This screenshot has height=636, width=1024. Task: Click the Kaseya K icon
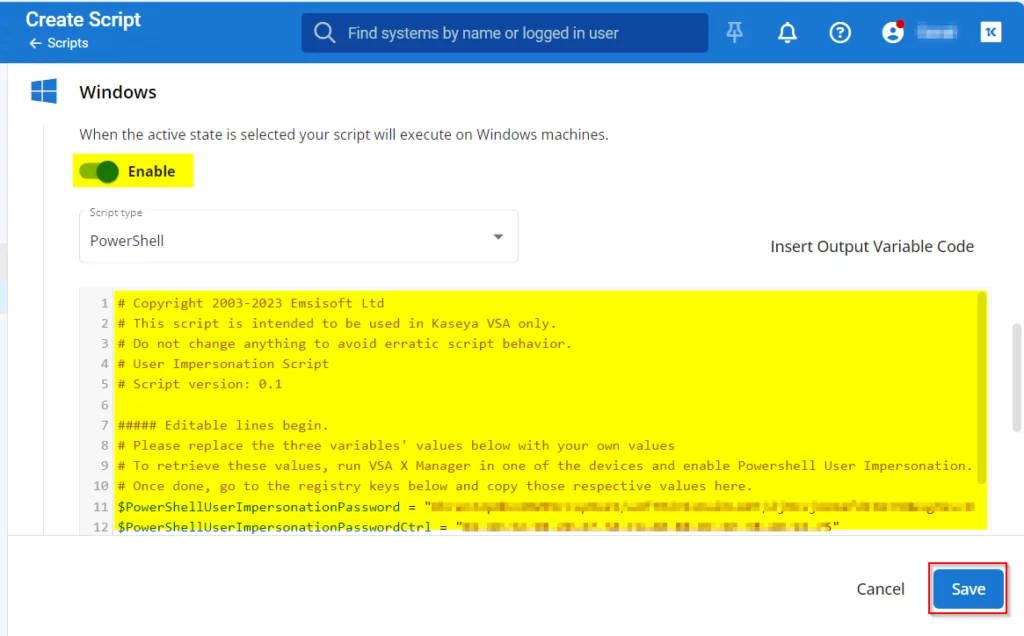[990, 33]
